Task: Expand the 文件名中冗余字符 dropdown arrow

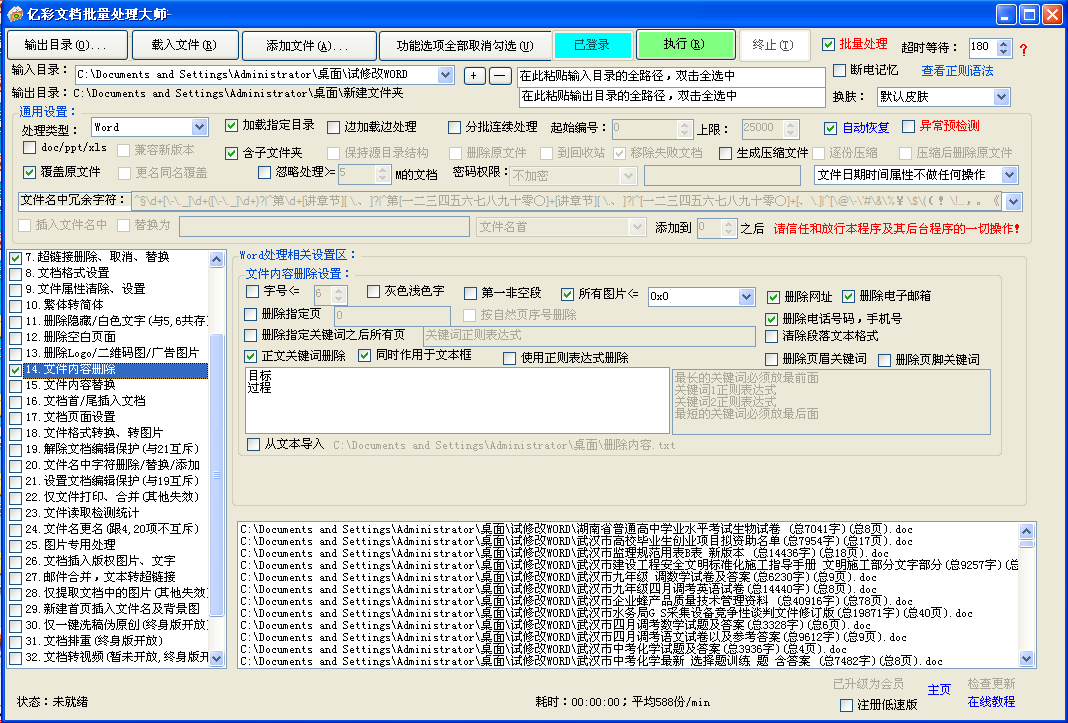Action: 1014,202
